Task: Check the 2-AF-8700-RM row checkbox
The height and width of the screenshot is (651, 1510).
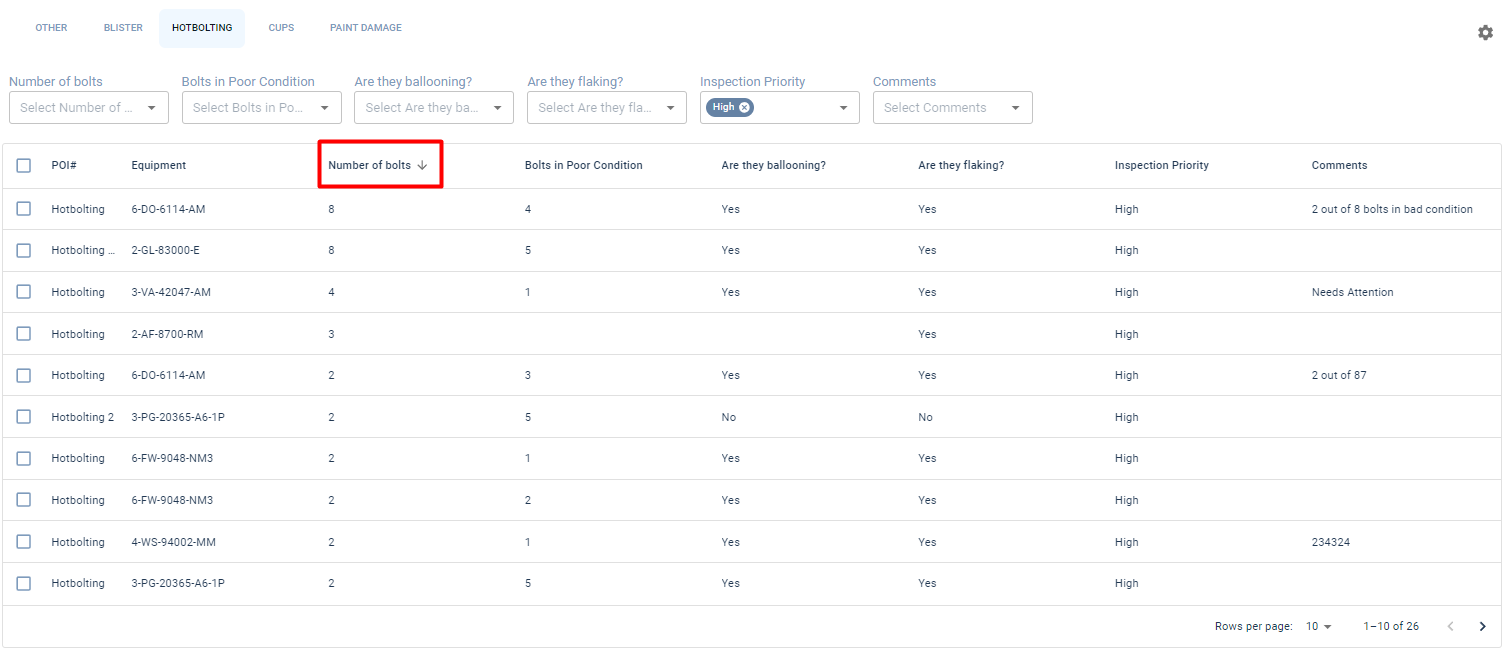Action: 24,334
